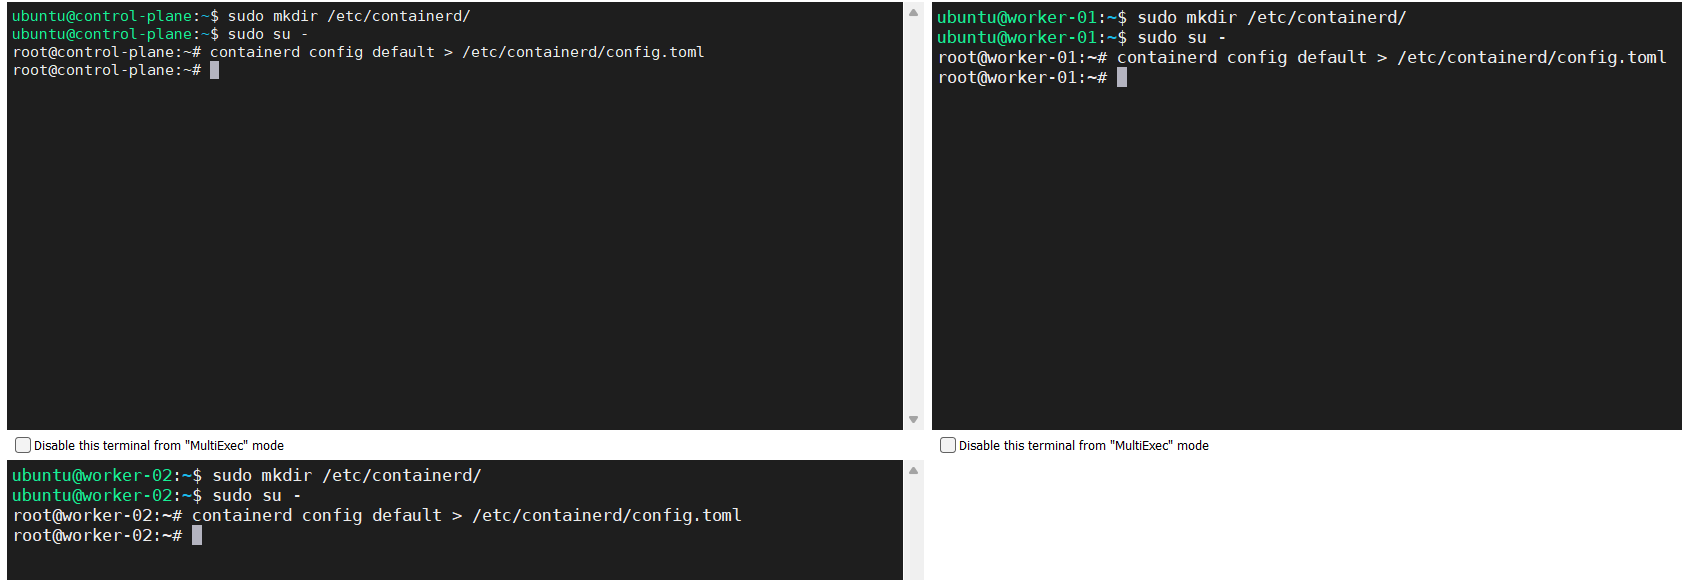Click empty area of the worker-01 terminal
The height and width of the screenshot is (580, 1682).
(x=1300, y=250)
